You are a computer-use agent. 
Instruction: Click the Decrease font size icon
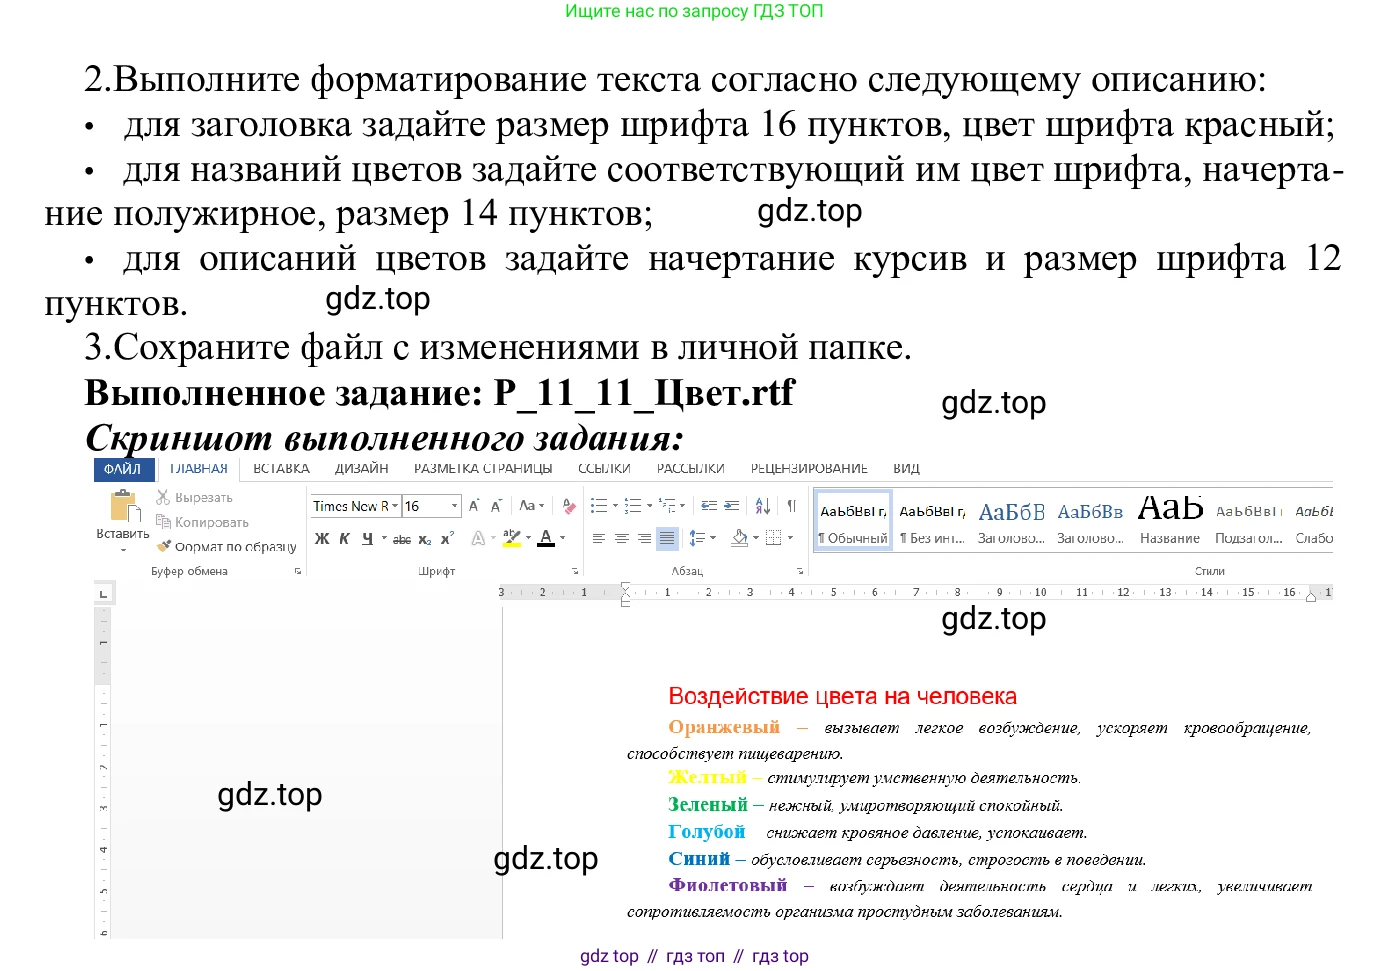[496, 506]
